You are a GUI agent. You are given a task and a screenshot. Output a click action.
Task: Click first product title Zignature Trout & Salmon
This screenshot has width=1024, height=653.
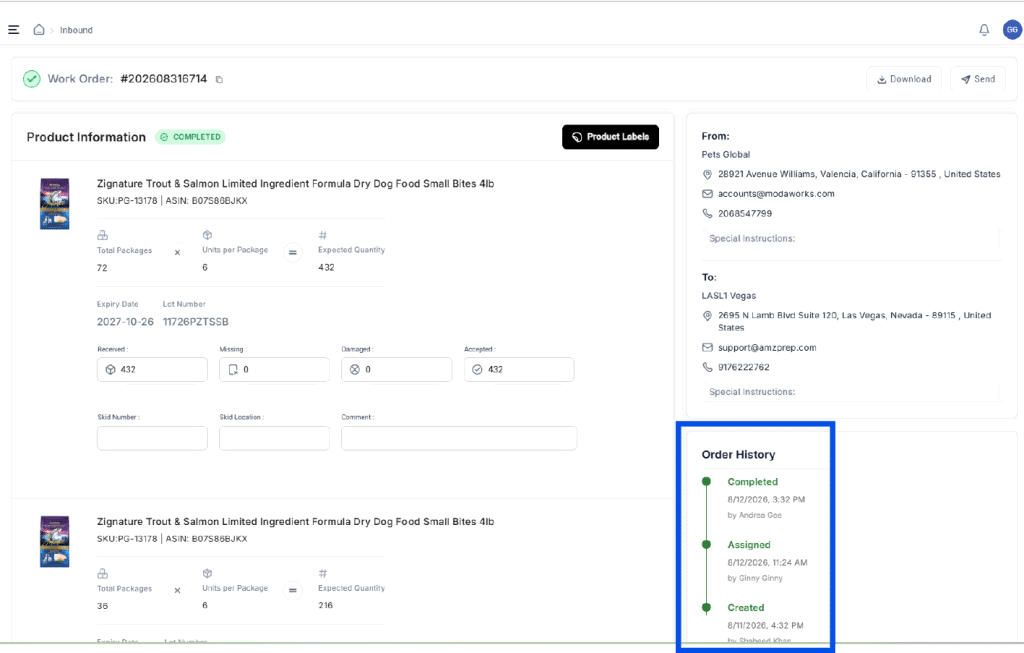click(x=295, y=184)
